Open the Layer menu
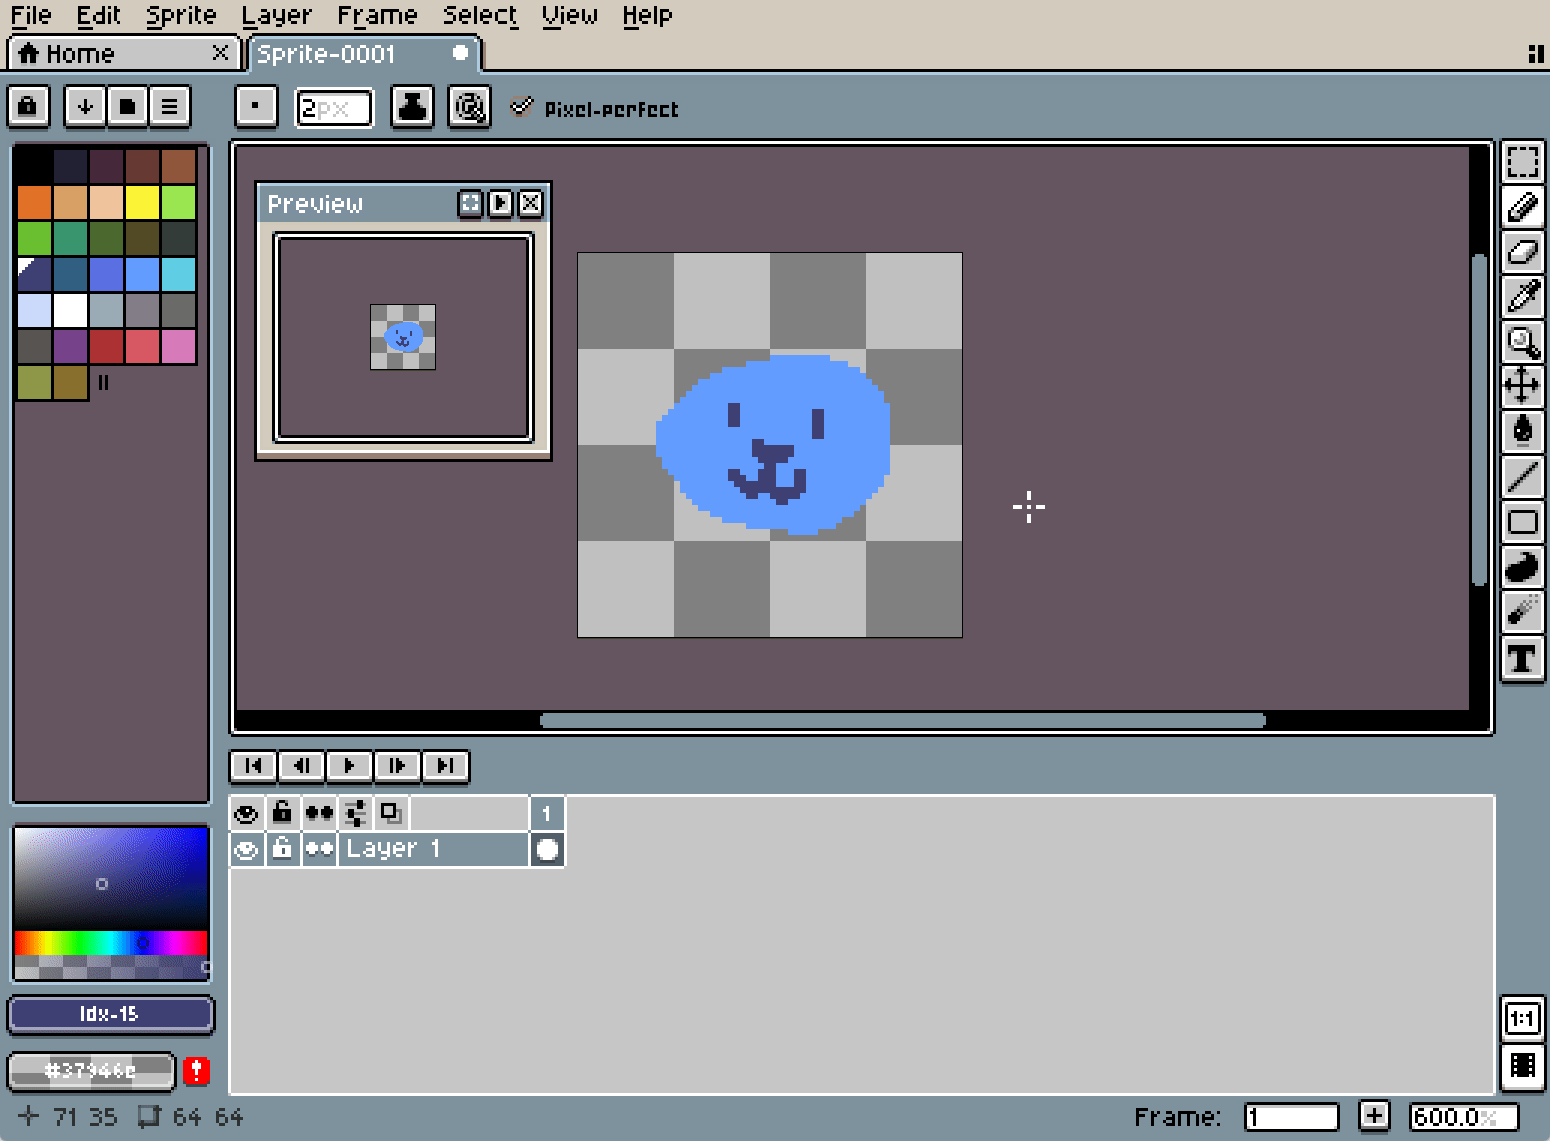Viewport: 1550px width, 1141px height. pyautogui.click(x=277, y=16)
